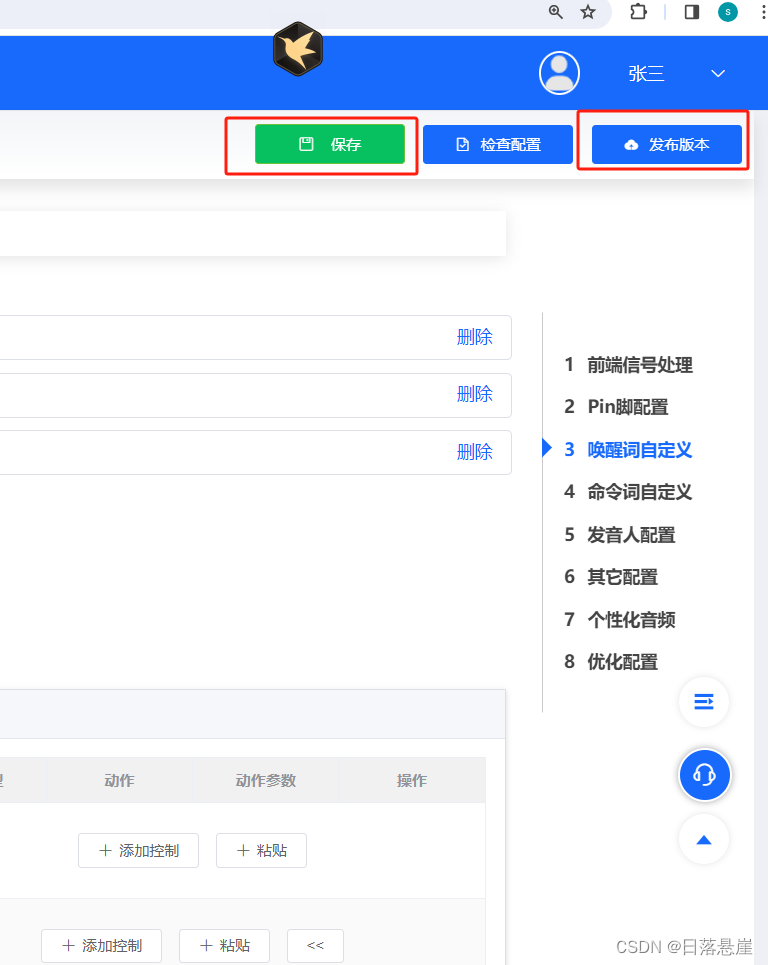The image size is (768, 965).
Task: Click the third wake word input row
Action: coord(255,452)
